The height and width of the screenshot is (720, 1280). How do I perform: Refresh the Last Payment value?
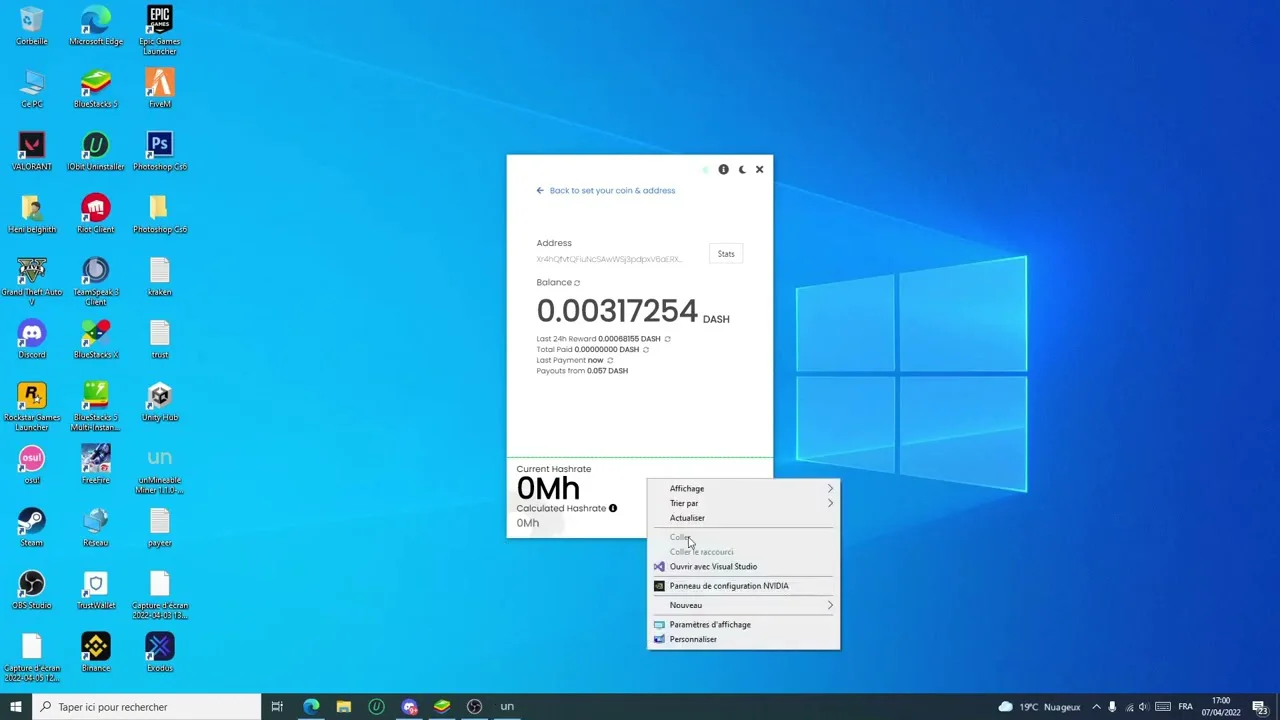(x=610, y=361)
